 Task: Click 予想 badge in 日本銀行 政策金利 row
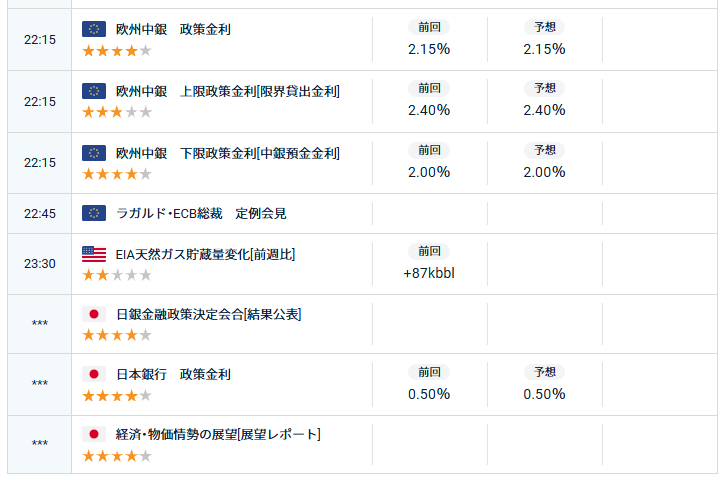click(544, 372)
